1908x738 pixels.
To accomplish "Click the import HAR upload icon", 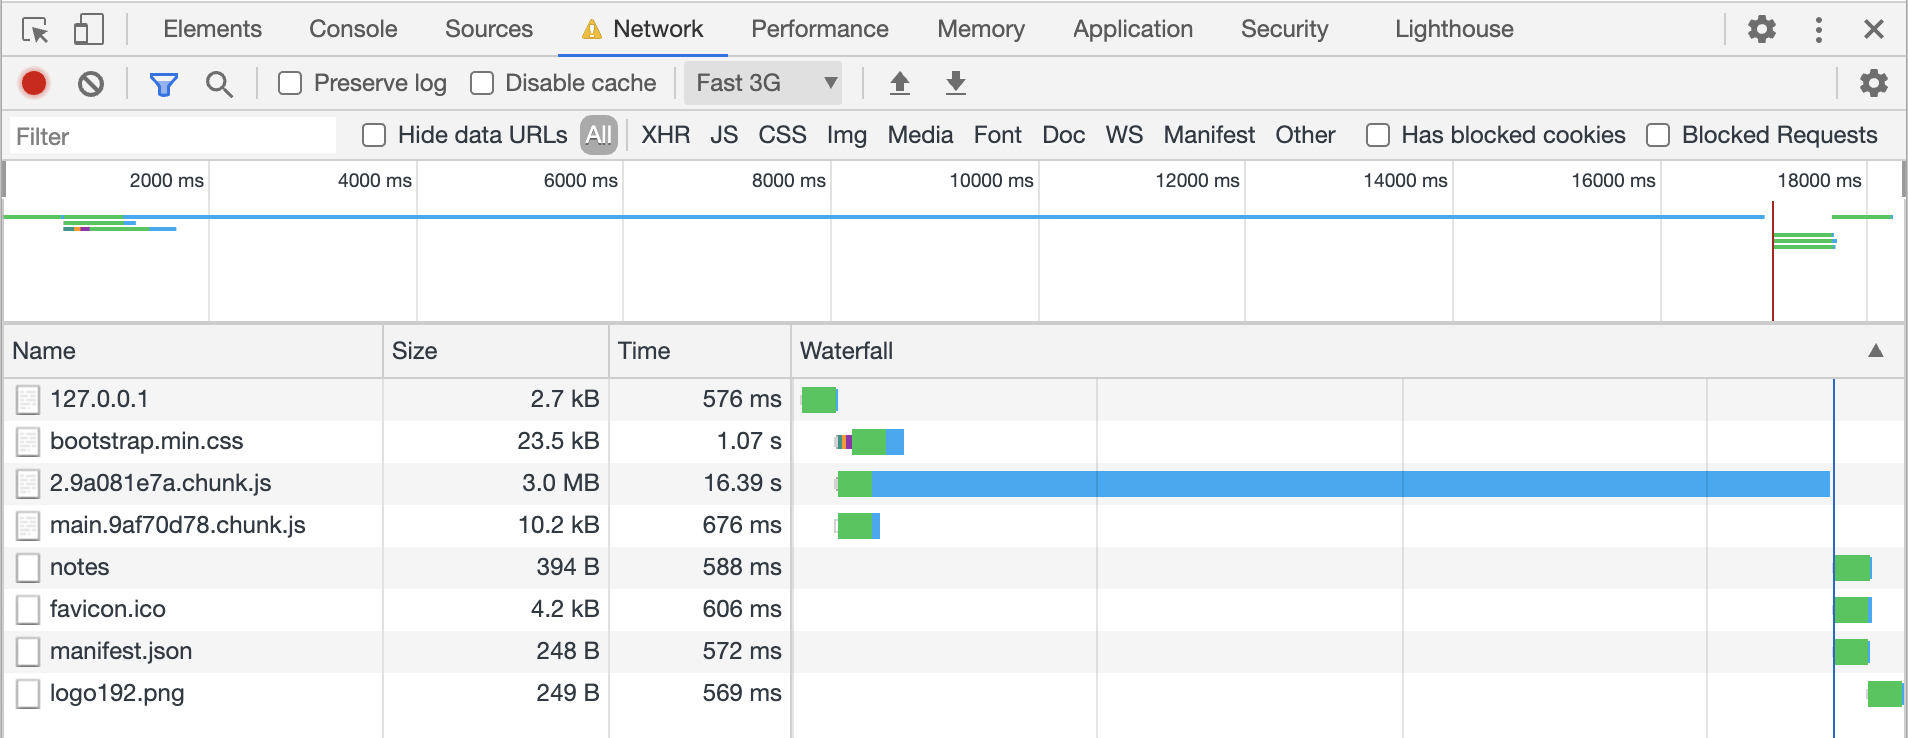I will [x=899, y=83].
